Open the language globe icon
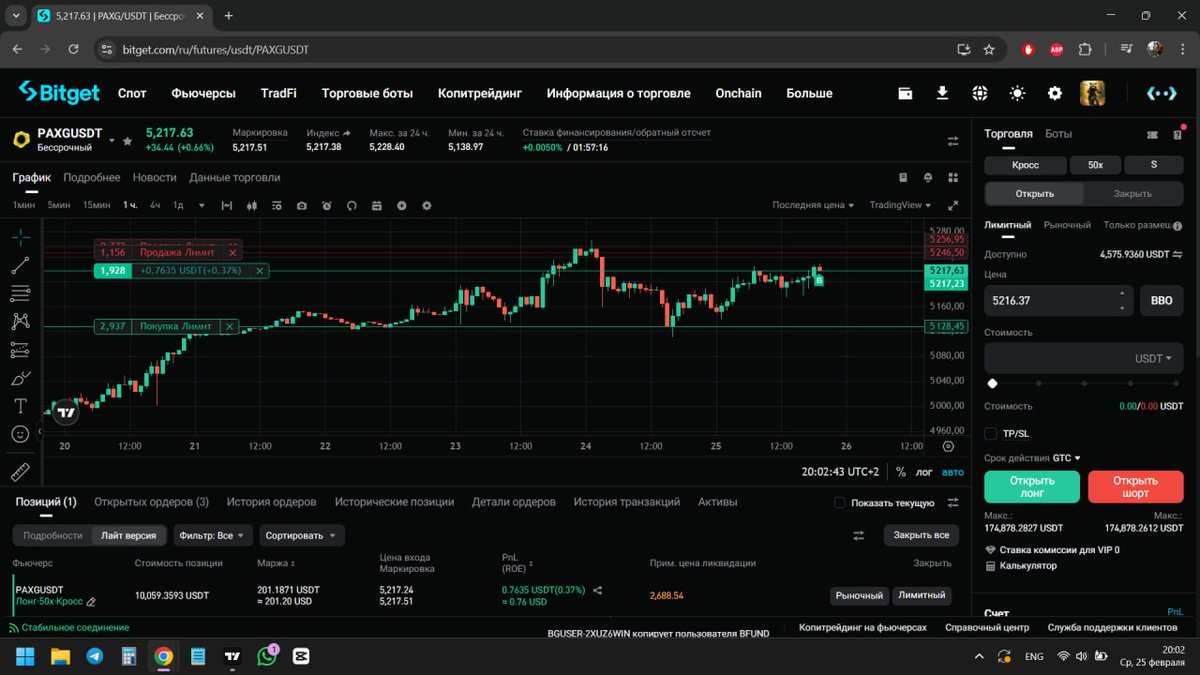This screenshot has height=675, width=1200. tap(980, 93)
